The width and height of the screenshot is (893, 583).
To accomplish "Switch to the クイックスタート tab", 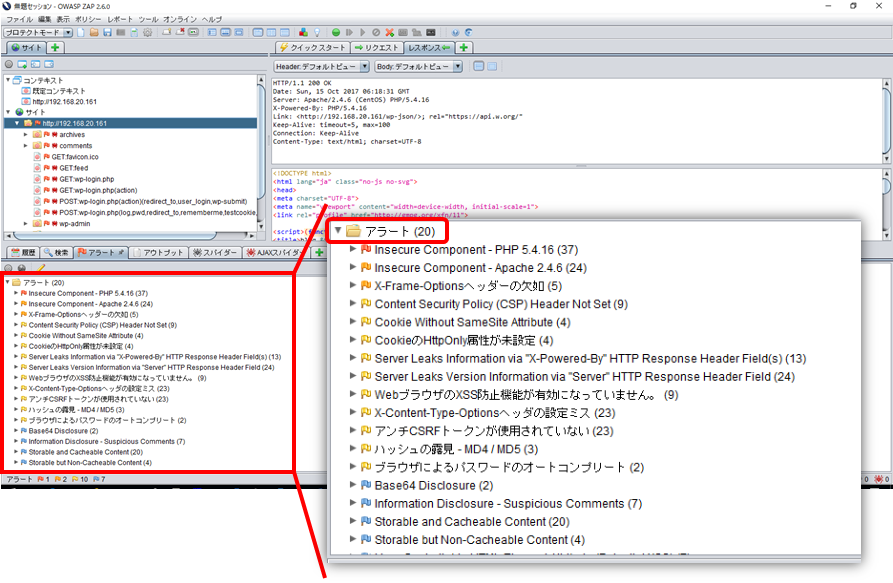I will click(313, 48).
